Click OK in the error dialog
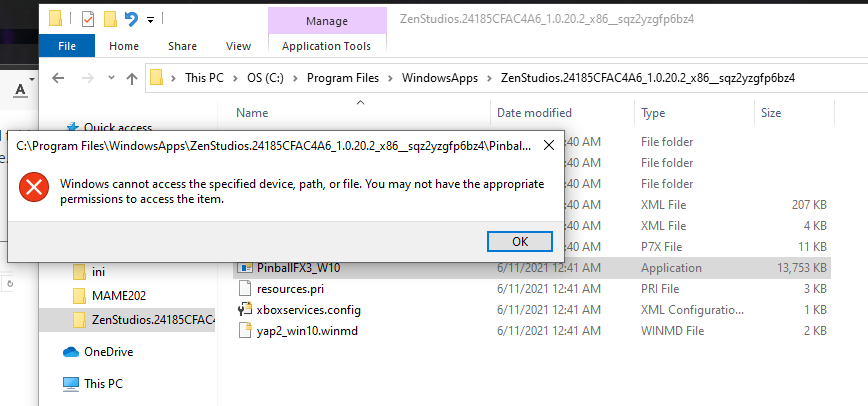 click(x=520, y=241)
